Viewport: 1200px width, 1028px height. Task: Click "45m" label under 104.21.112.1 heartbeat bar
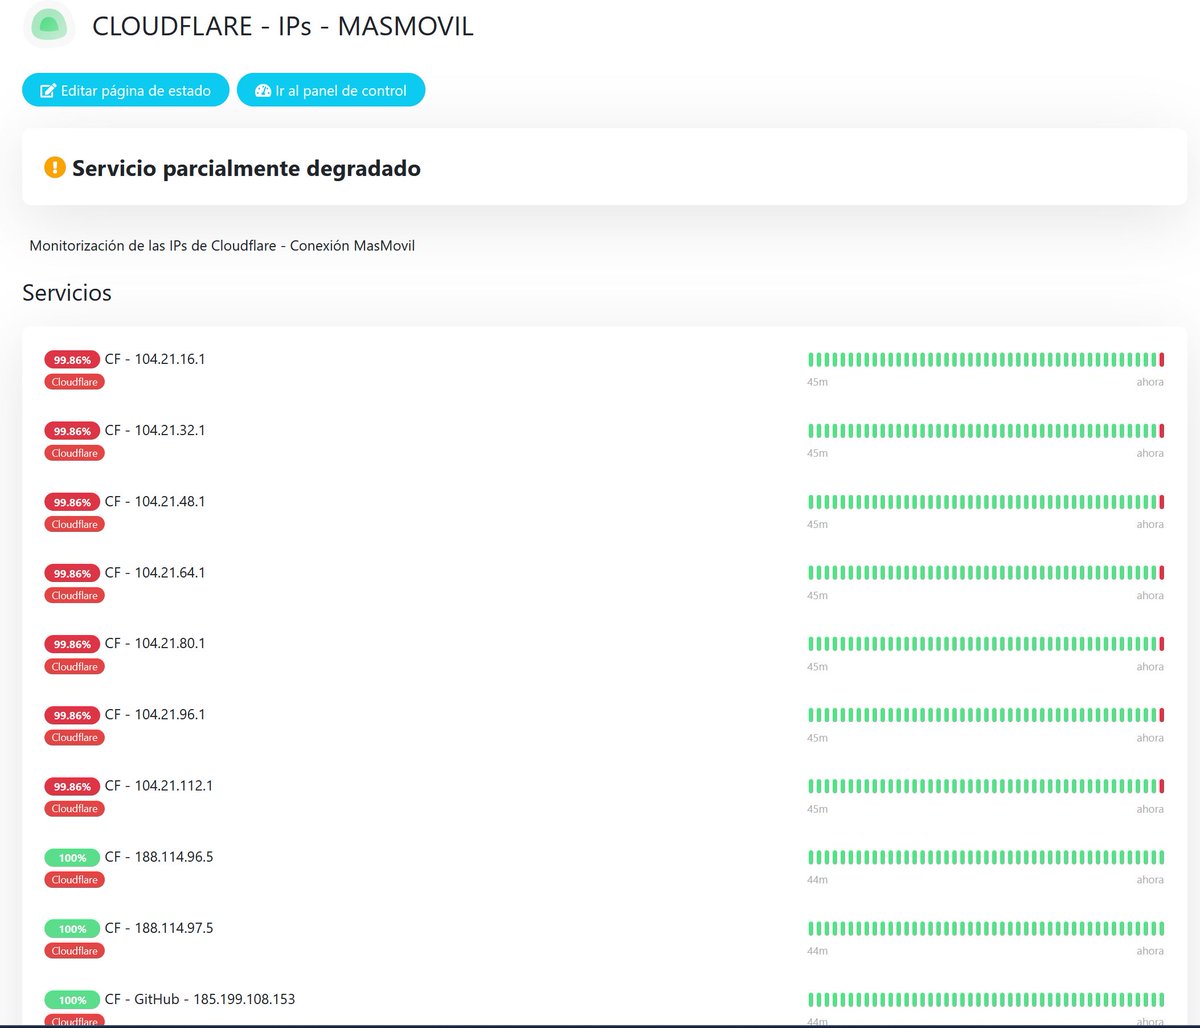point(817,808)
